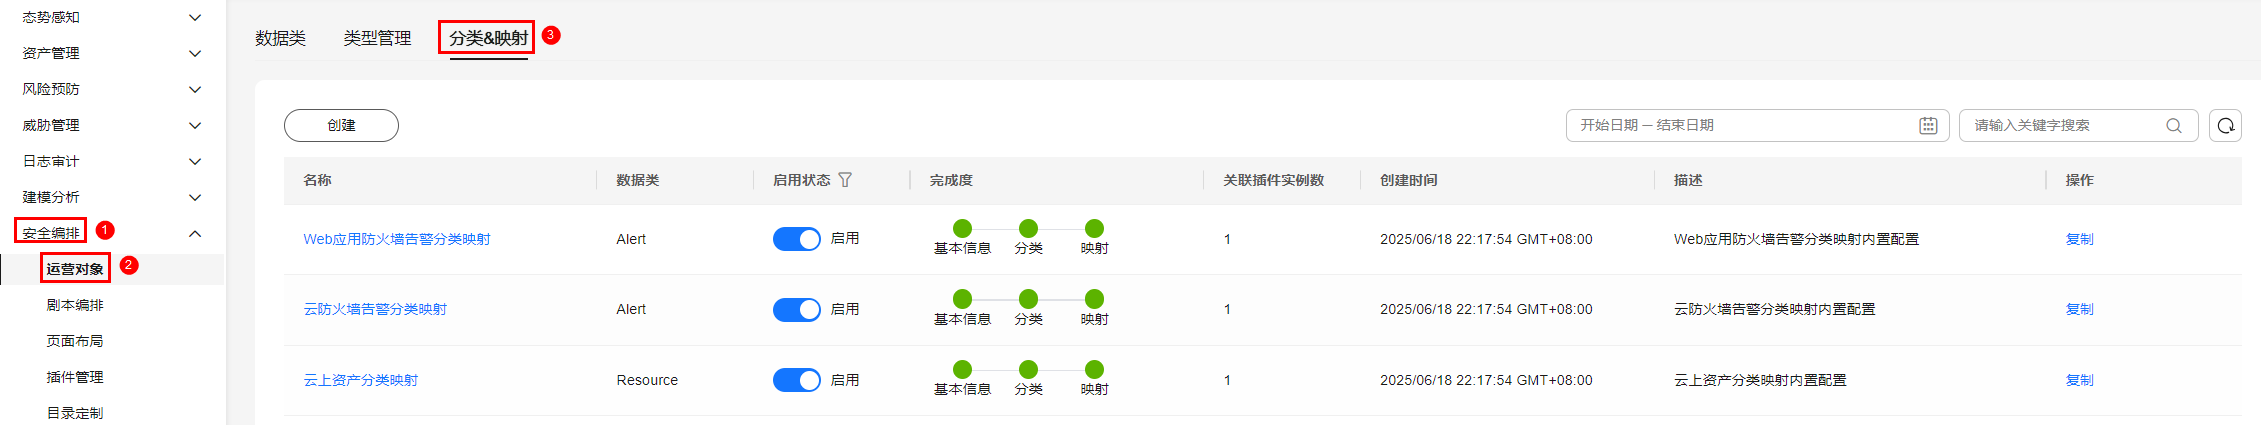This screenshot has height=425, width=2261.
Task: Click 基本信息 step dot in 云上资产 row
Action: click(962, 369)
